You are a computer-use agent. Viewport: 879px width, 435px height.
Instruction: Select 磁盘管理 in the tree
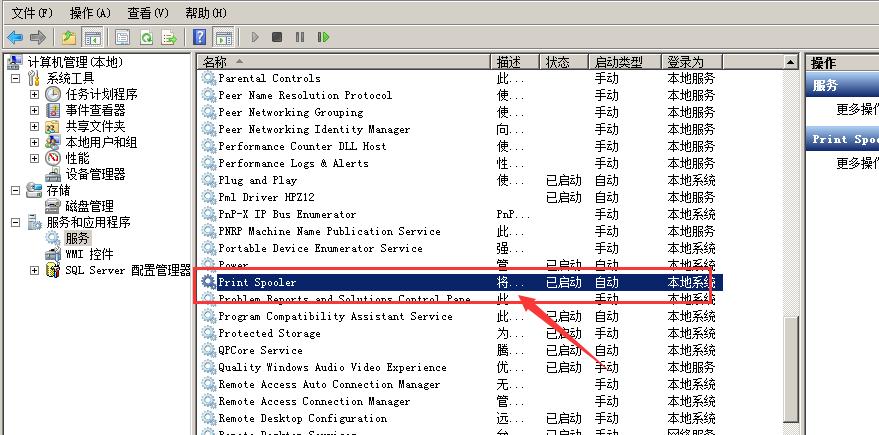point(89,206)
